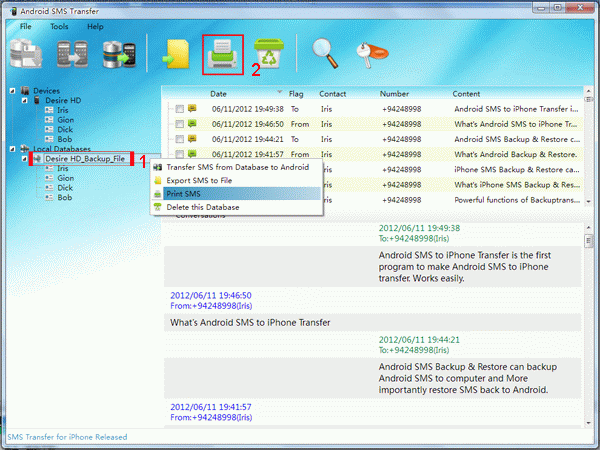Viewport: 600px width, 450px height.
Task: Click the backup SMS to database toolbar icon
Action: click(25, 54)
